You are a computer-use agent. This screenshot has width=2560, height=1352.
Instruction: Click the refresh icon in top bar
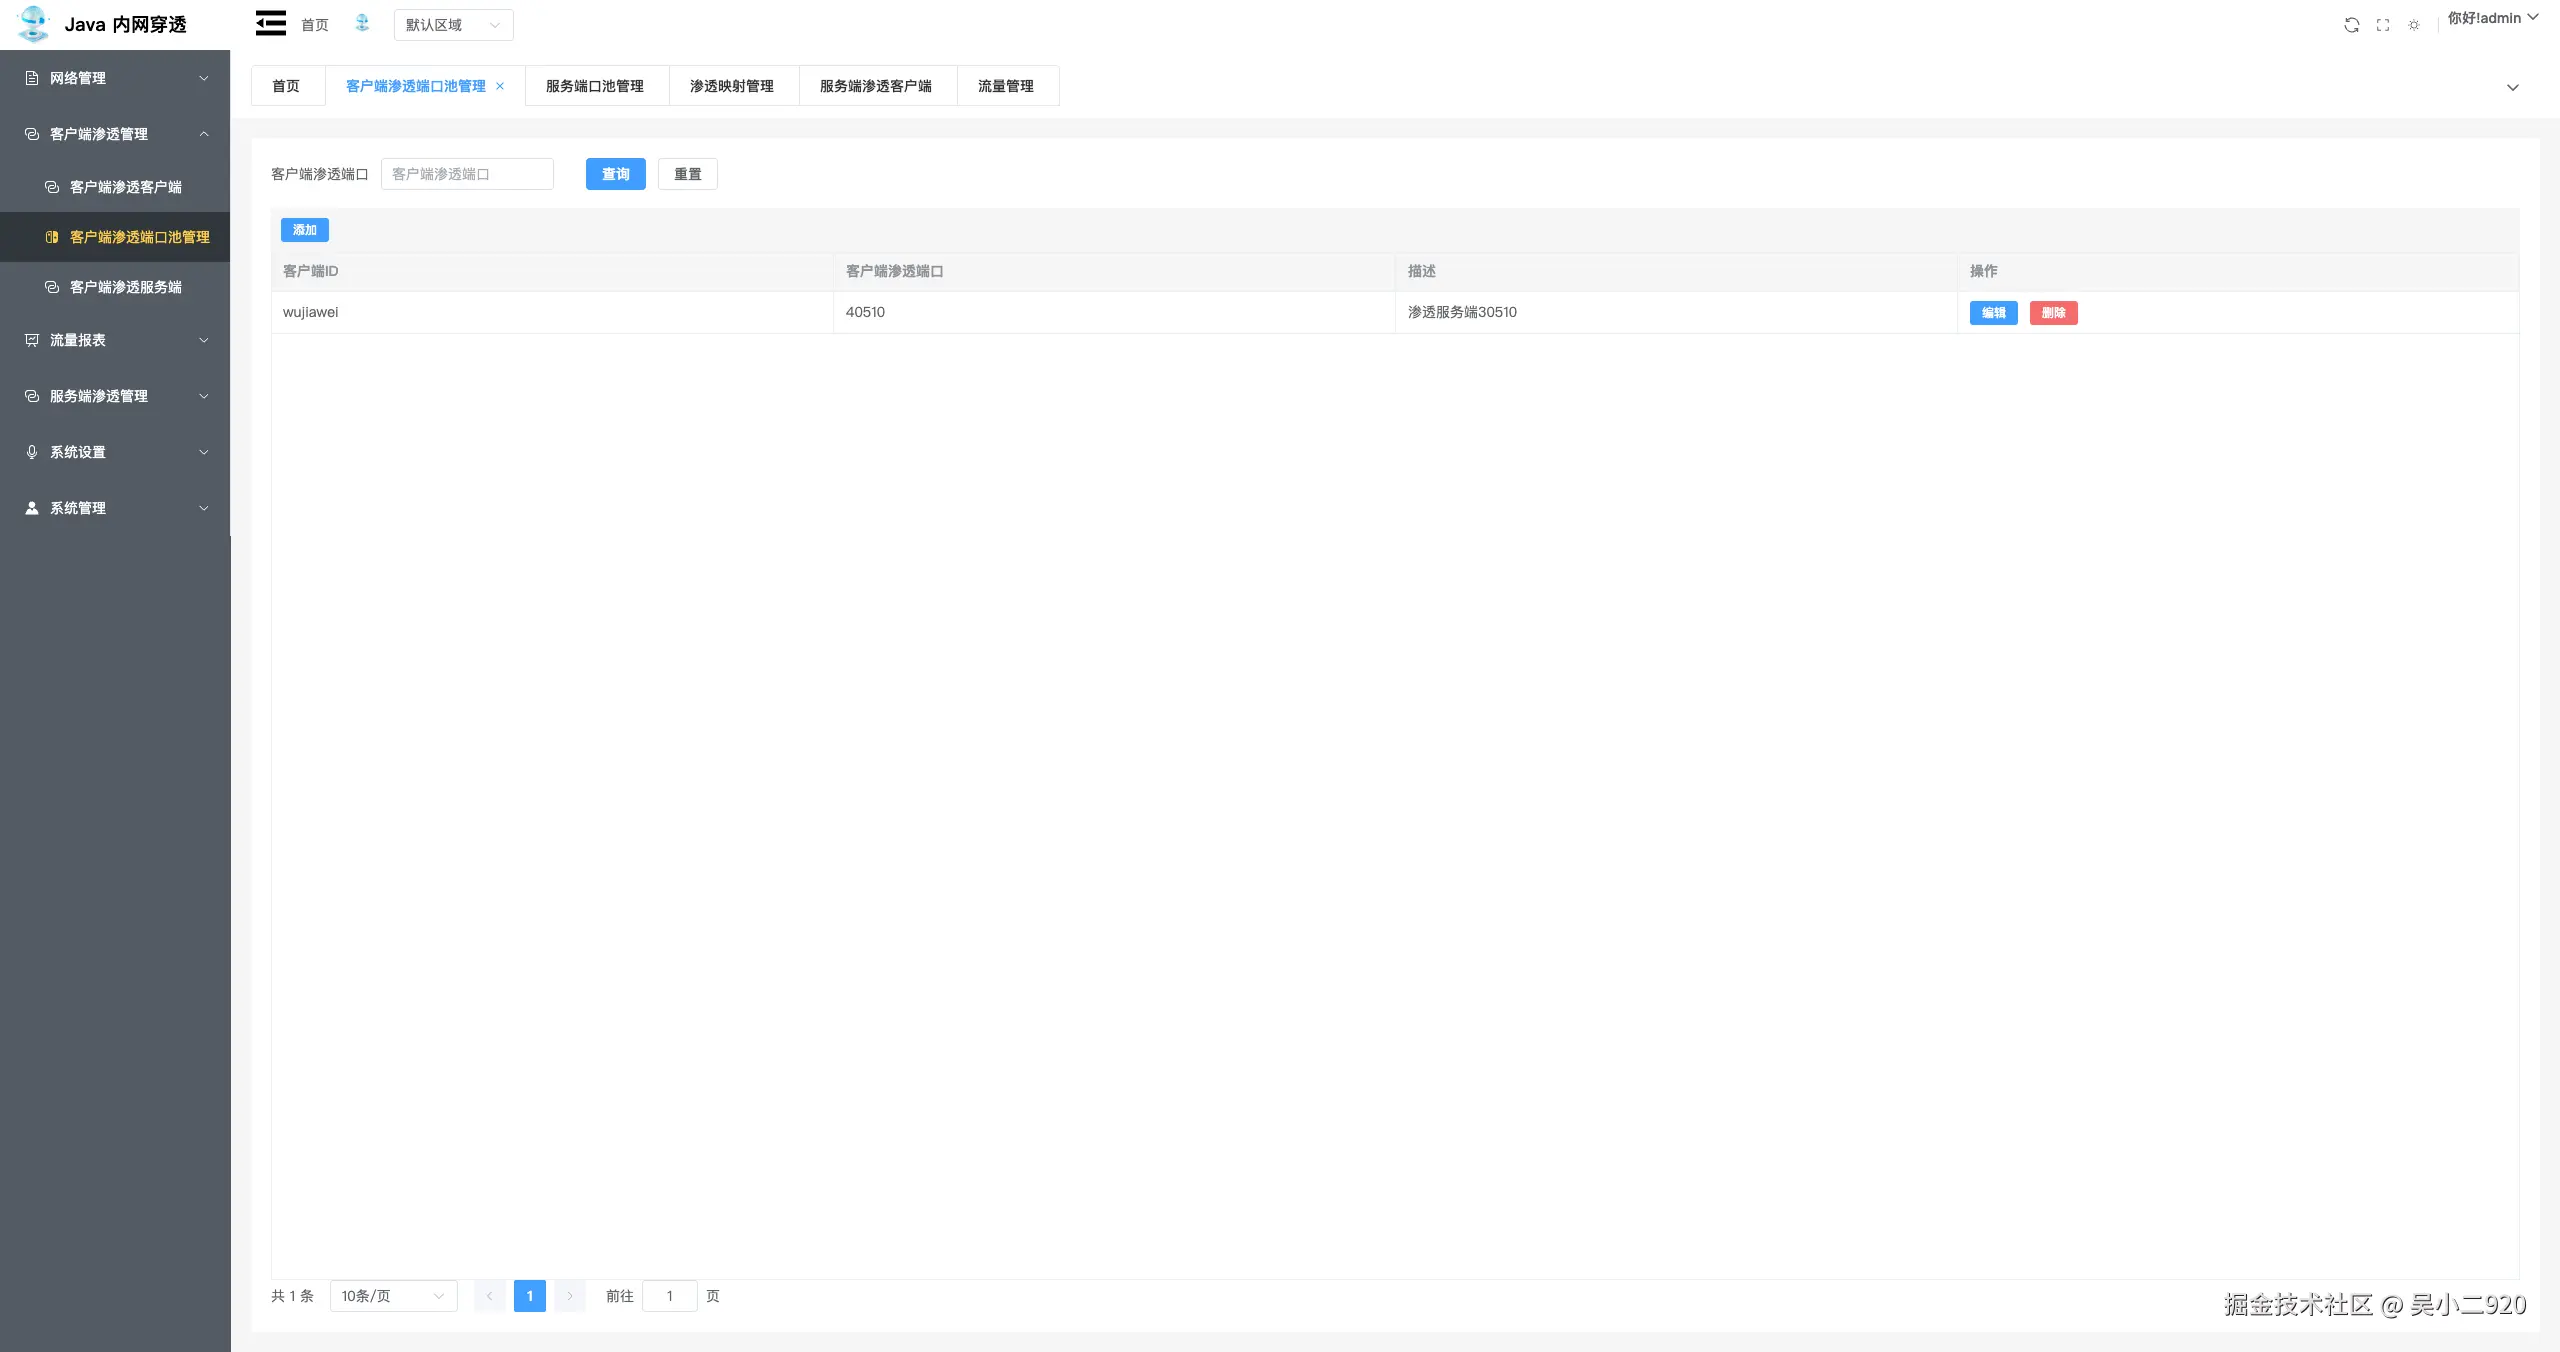[2351, 25]
